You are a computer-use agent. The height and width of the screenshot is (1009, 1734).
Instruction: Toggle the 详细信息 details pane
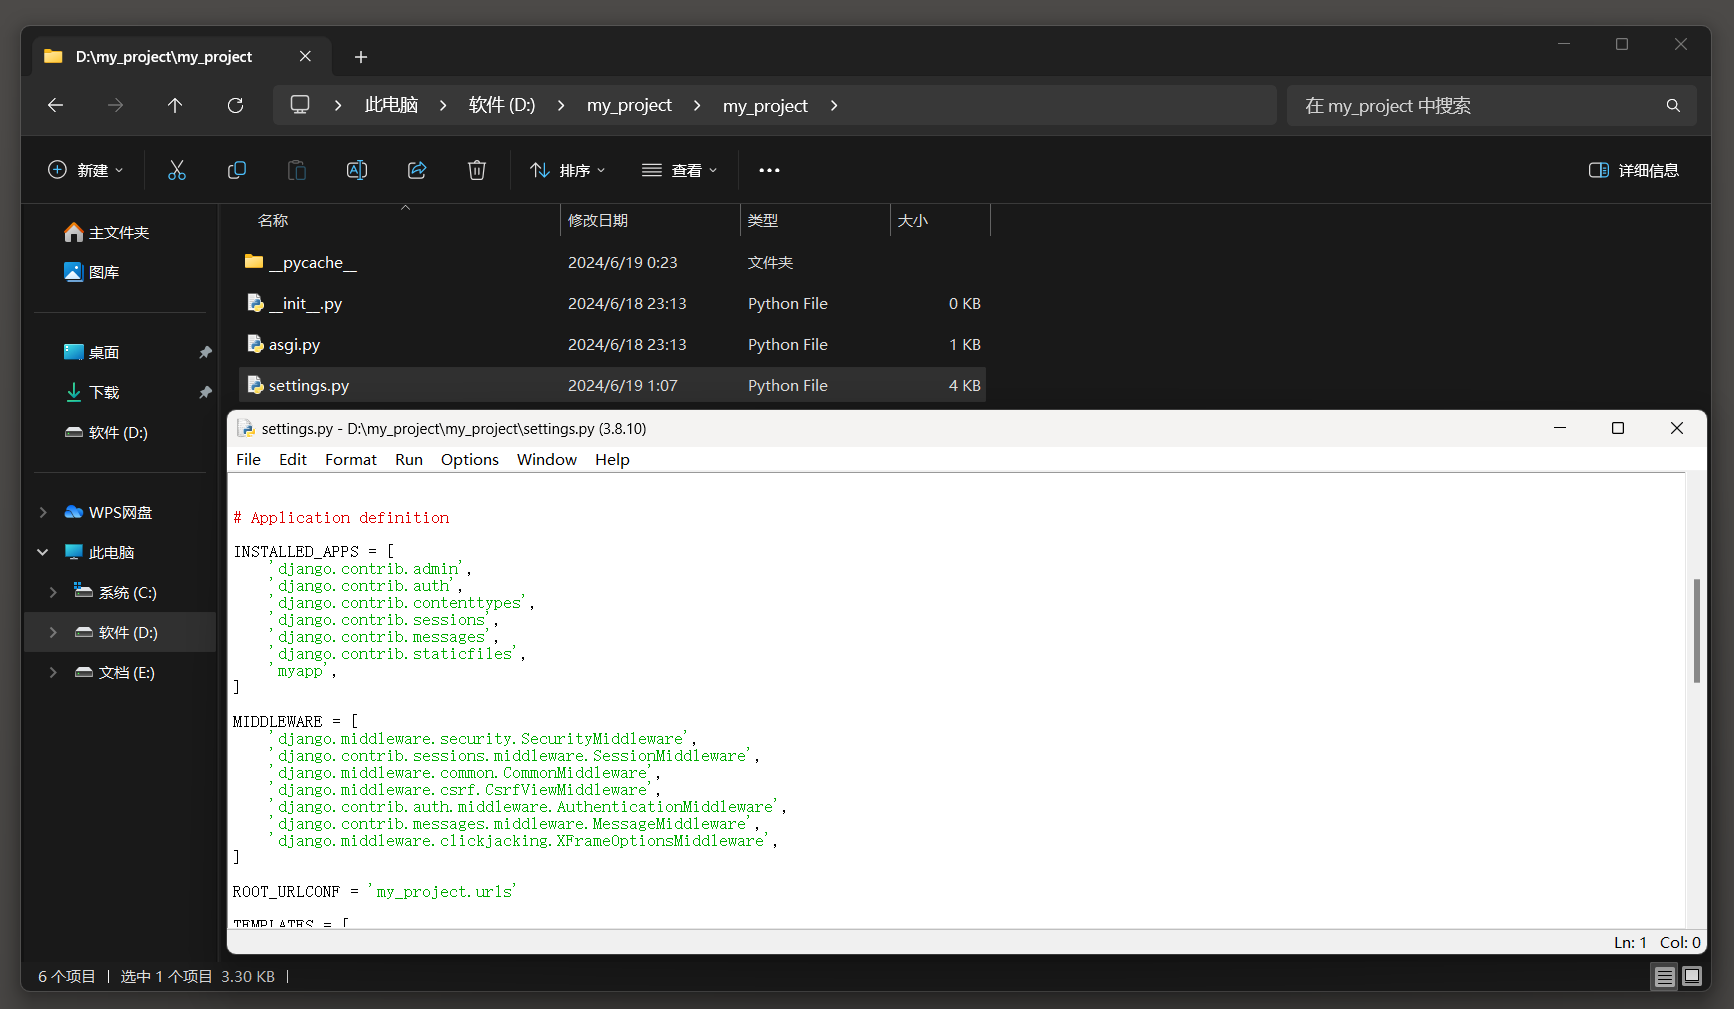point(1634,170)
